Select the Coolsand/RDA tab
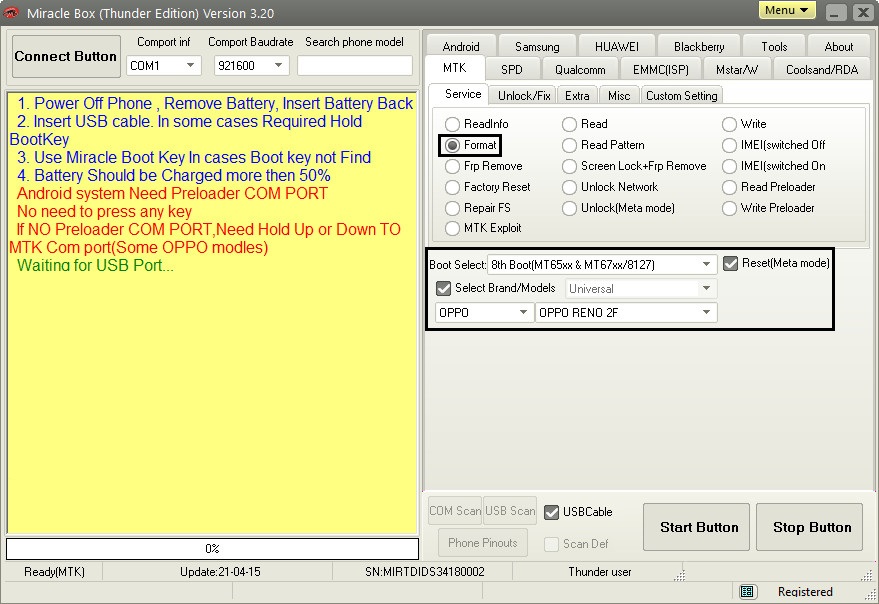The height and width of the screenshot is (604, 879). (822, 70)
